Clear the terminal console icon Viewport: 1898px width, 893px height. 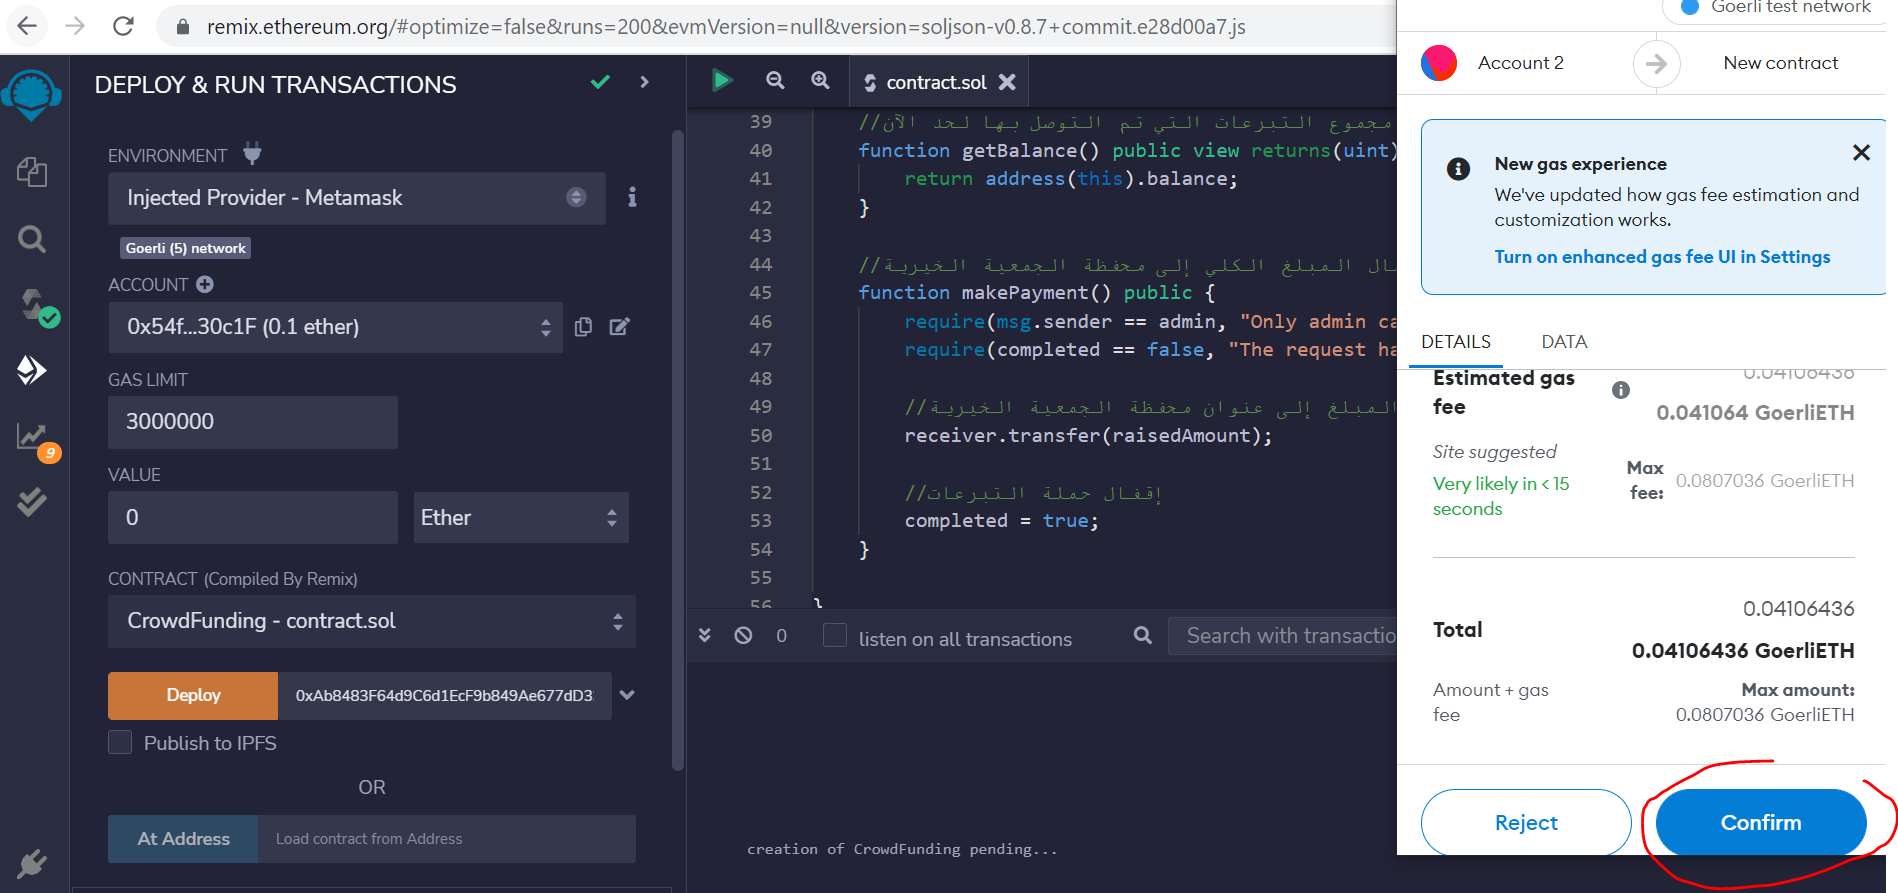pyautogui.click(x=743, y=635)
